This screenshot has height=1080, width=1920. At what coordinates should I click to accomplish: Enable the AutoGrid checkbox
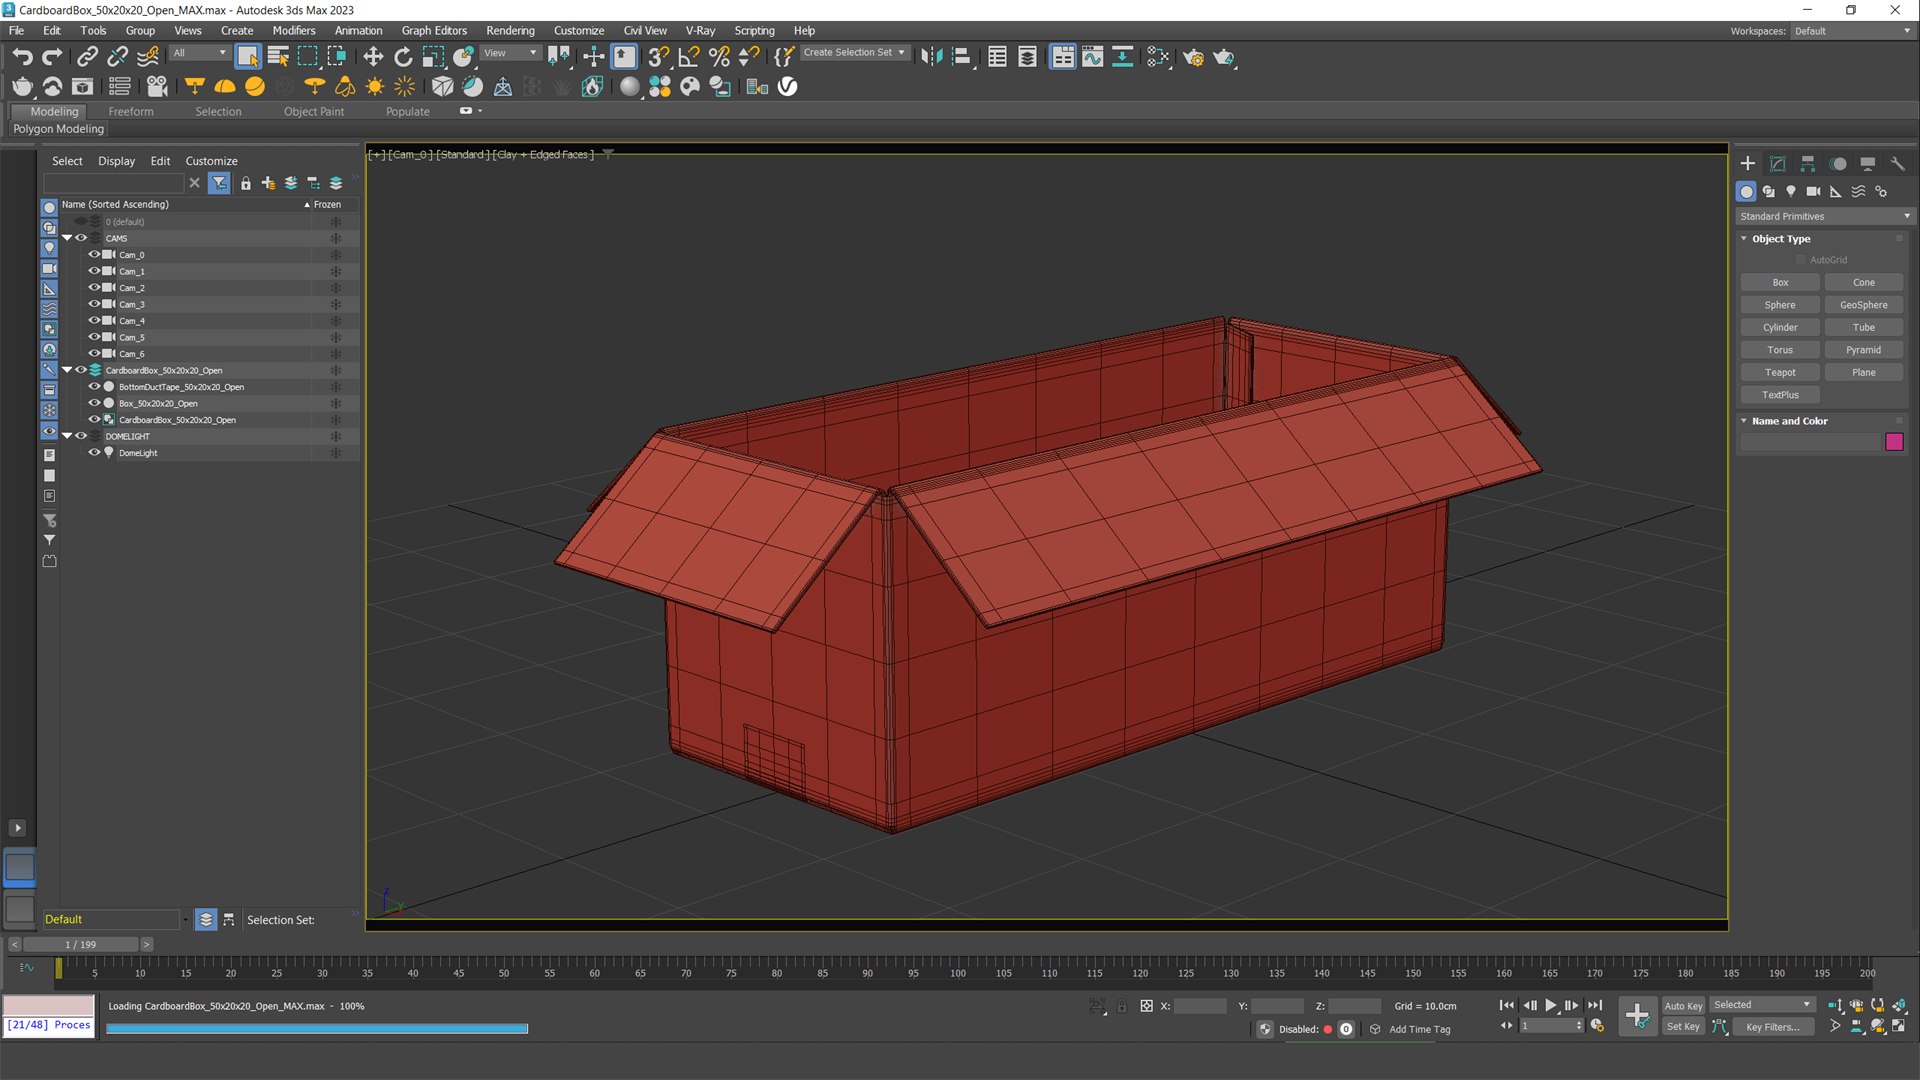click(x=1801, y=260)
